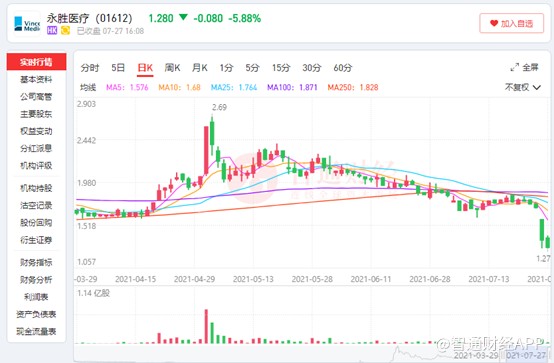Click the purple HK market badge
Viewport: 554px width, 363px height.
[52, 31]
